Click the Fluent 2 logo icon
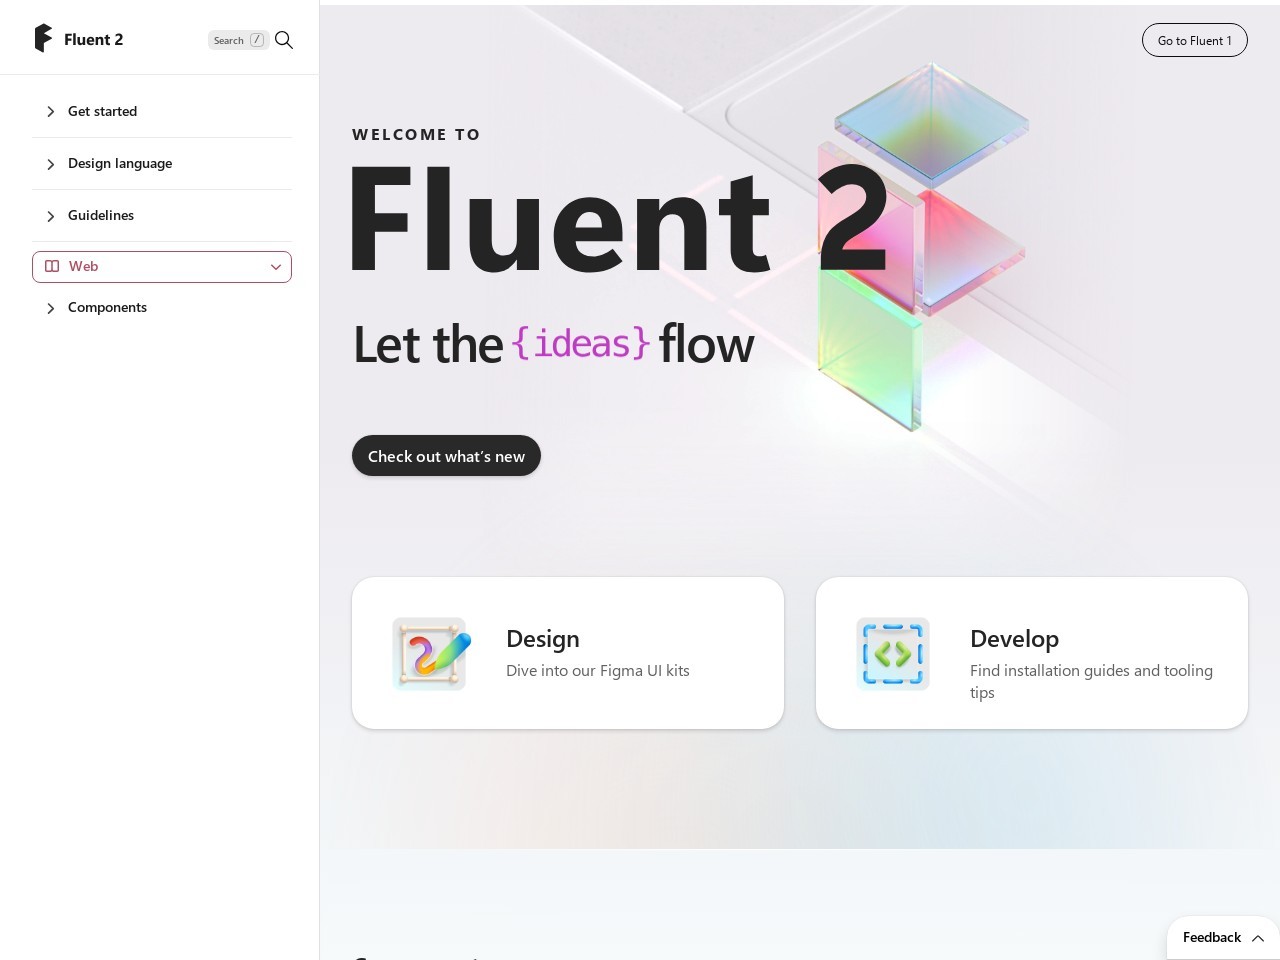 click(43, 39)
